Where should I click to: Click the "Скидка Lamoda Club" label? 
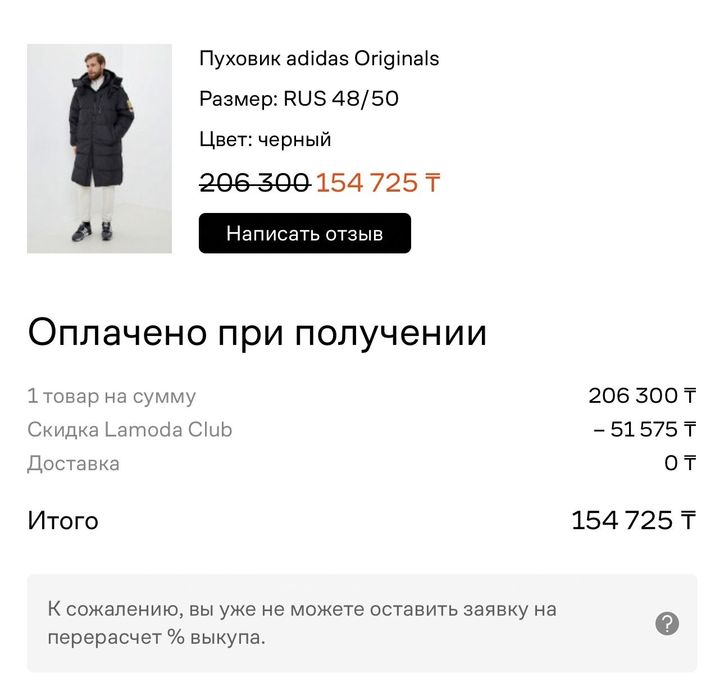pos(129,430)
